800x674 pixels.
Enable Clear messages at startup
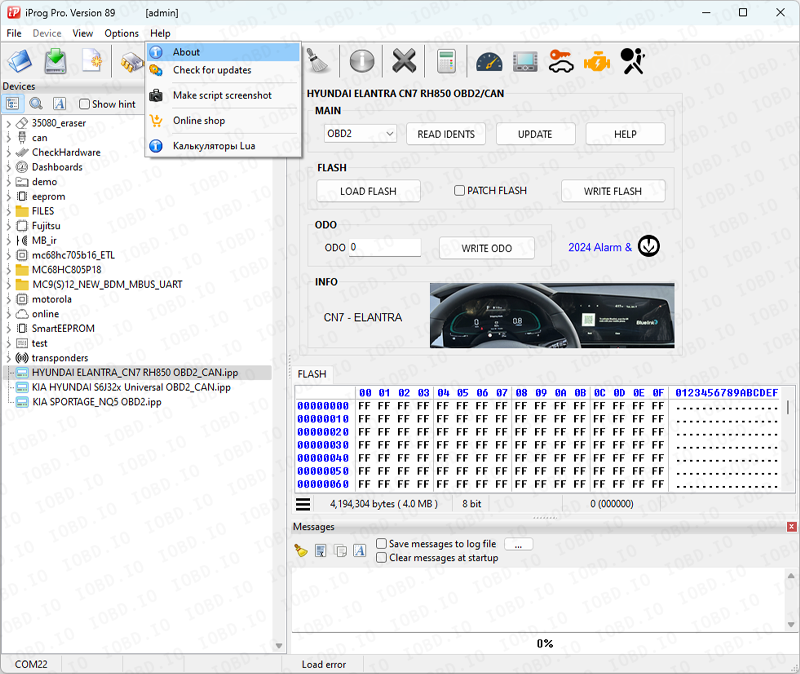(x=381, y=558)
